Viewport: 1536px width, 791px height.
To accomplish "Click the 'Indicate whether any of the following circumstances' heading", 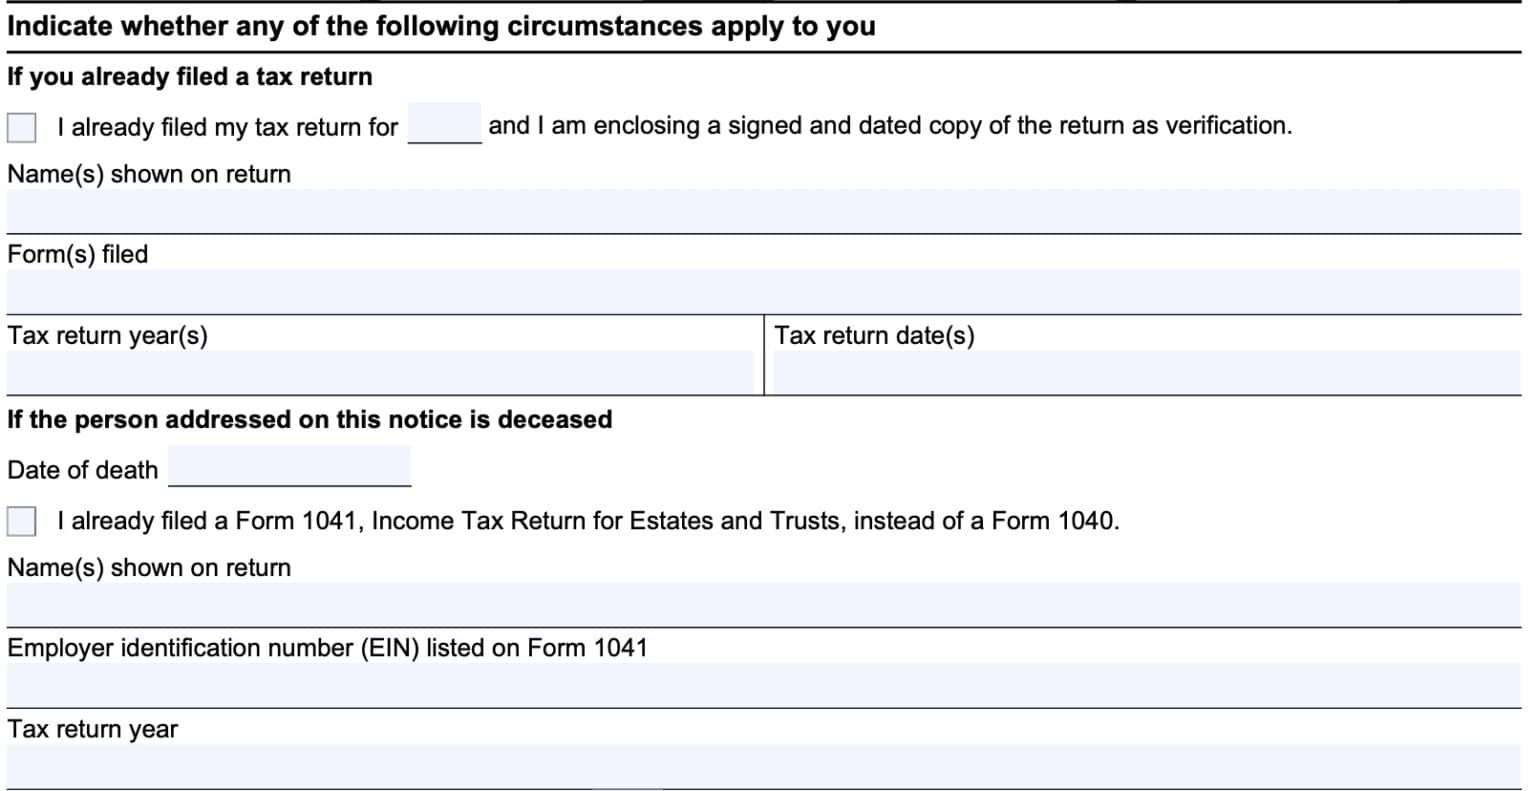I will [441, 26].
